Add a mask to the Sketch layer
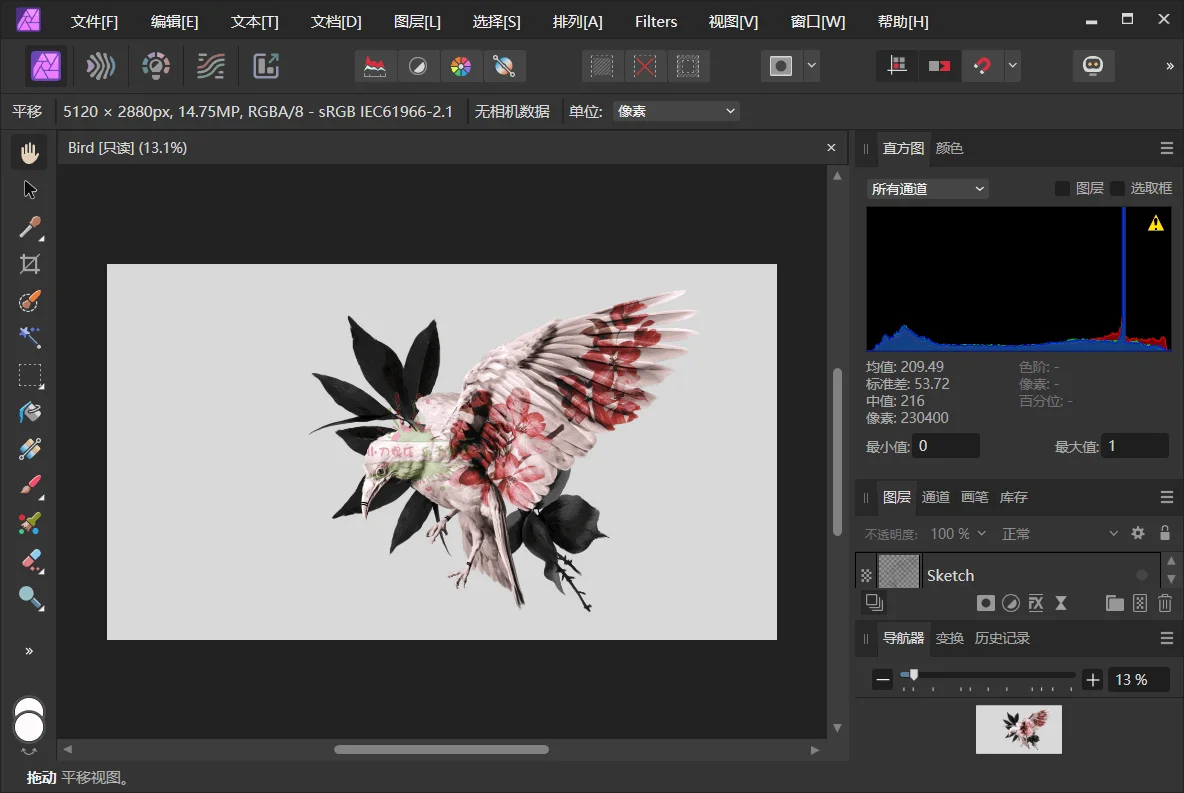 [x=985, y=602]
